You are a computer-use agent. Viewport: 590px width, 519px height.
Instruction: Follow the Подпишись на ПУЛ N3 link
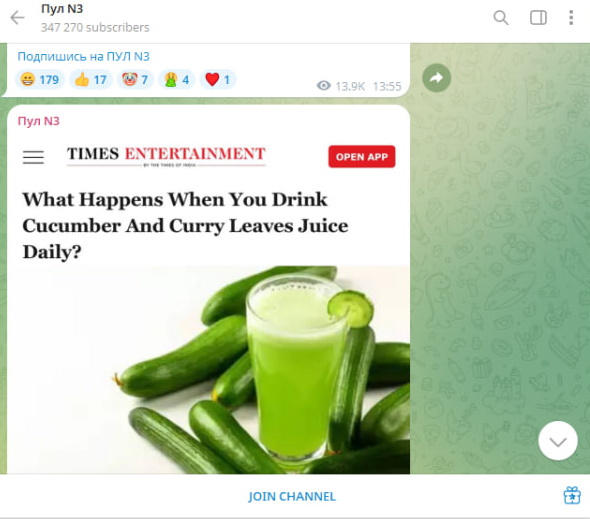[x=84, y=56]
